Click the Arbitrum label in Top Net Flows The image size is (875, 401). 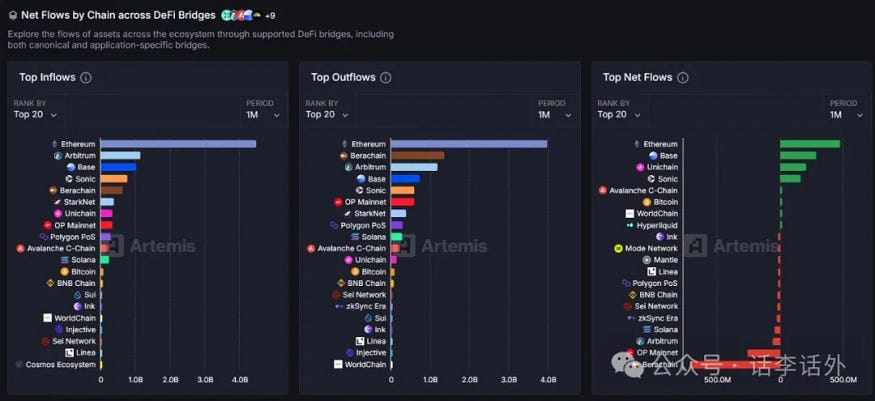coord(662,341)
